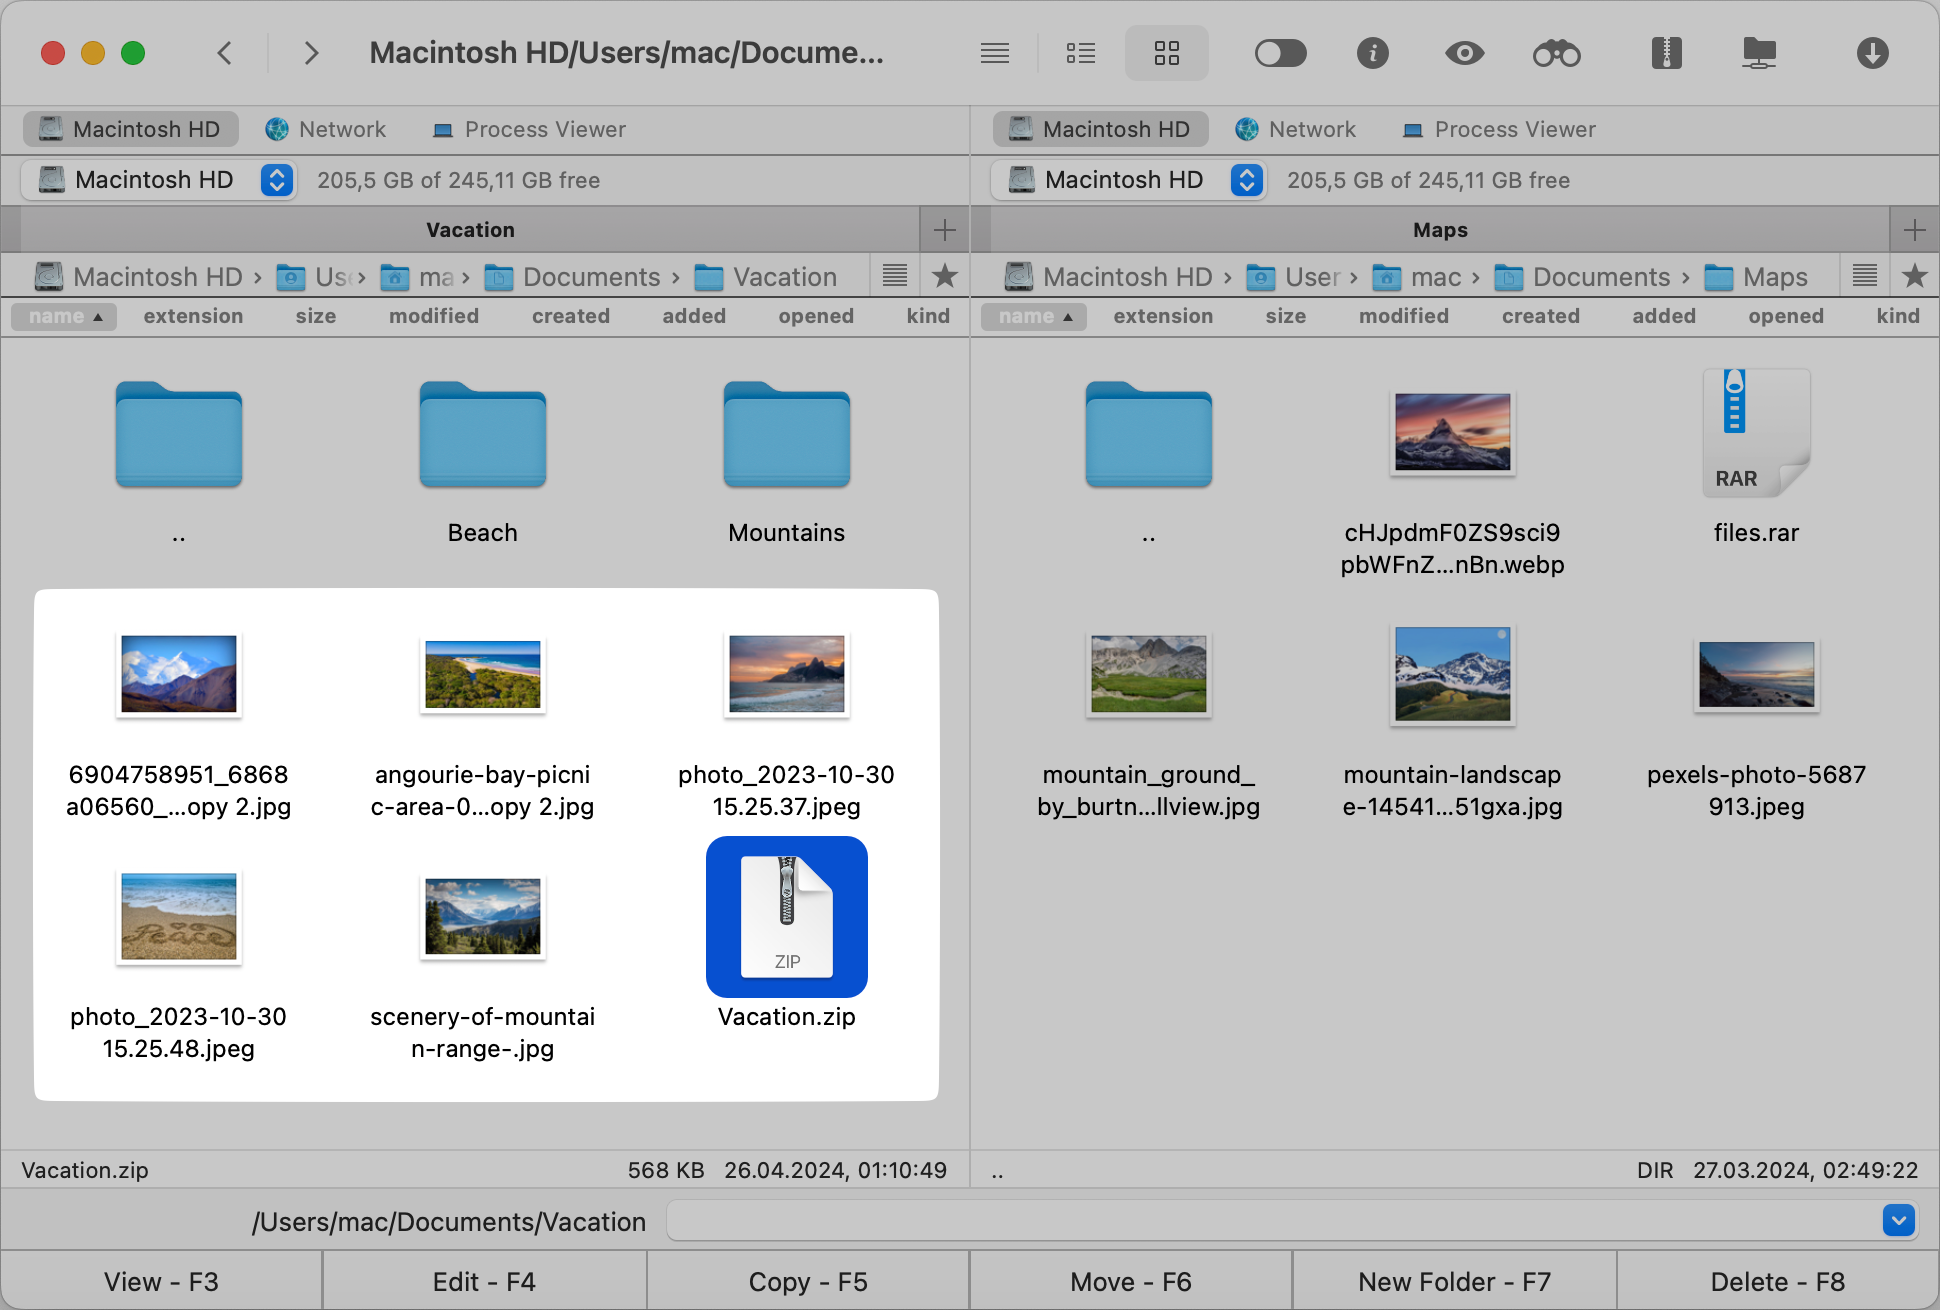1940x1310 pixels.
Task: Switch to thumbnail view in the toolbar
Action: 1166,53
